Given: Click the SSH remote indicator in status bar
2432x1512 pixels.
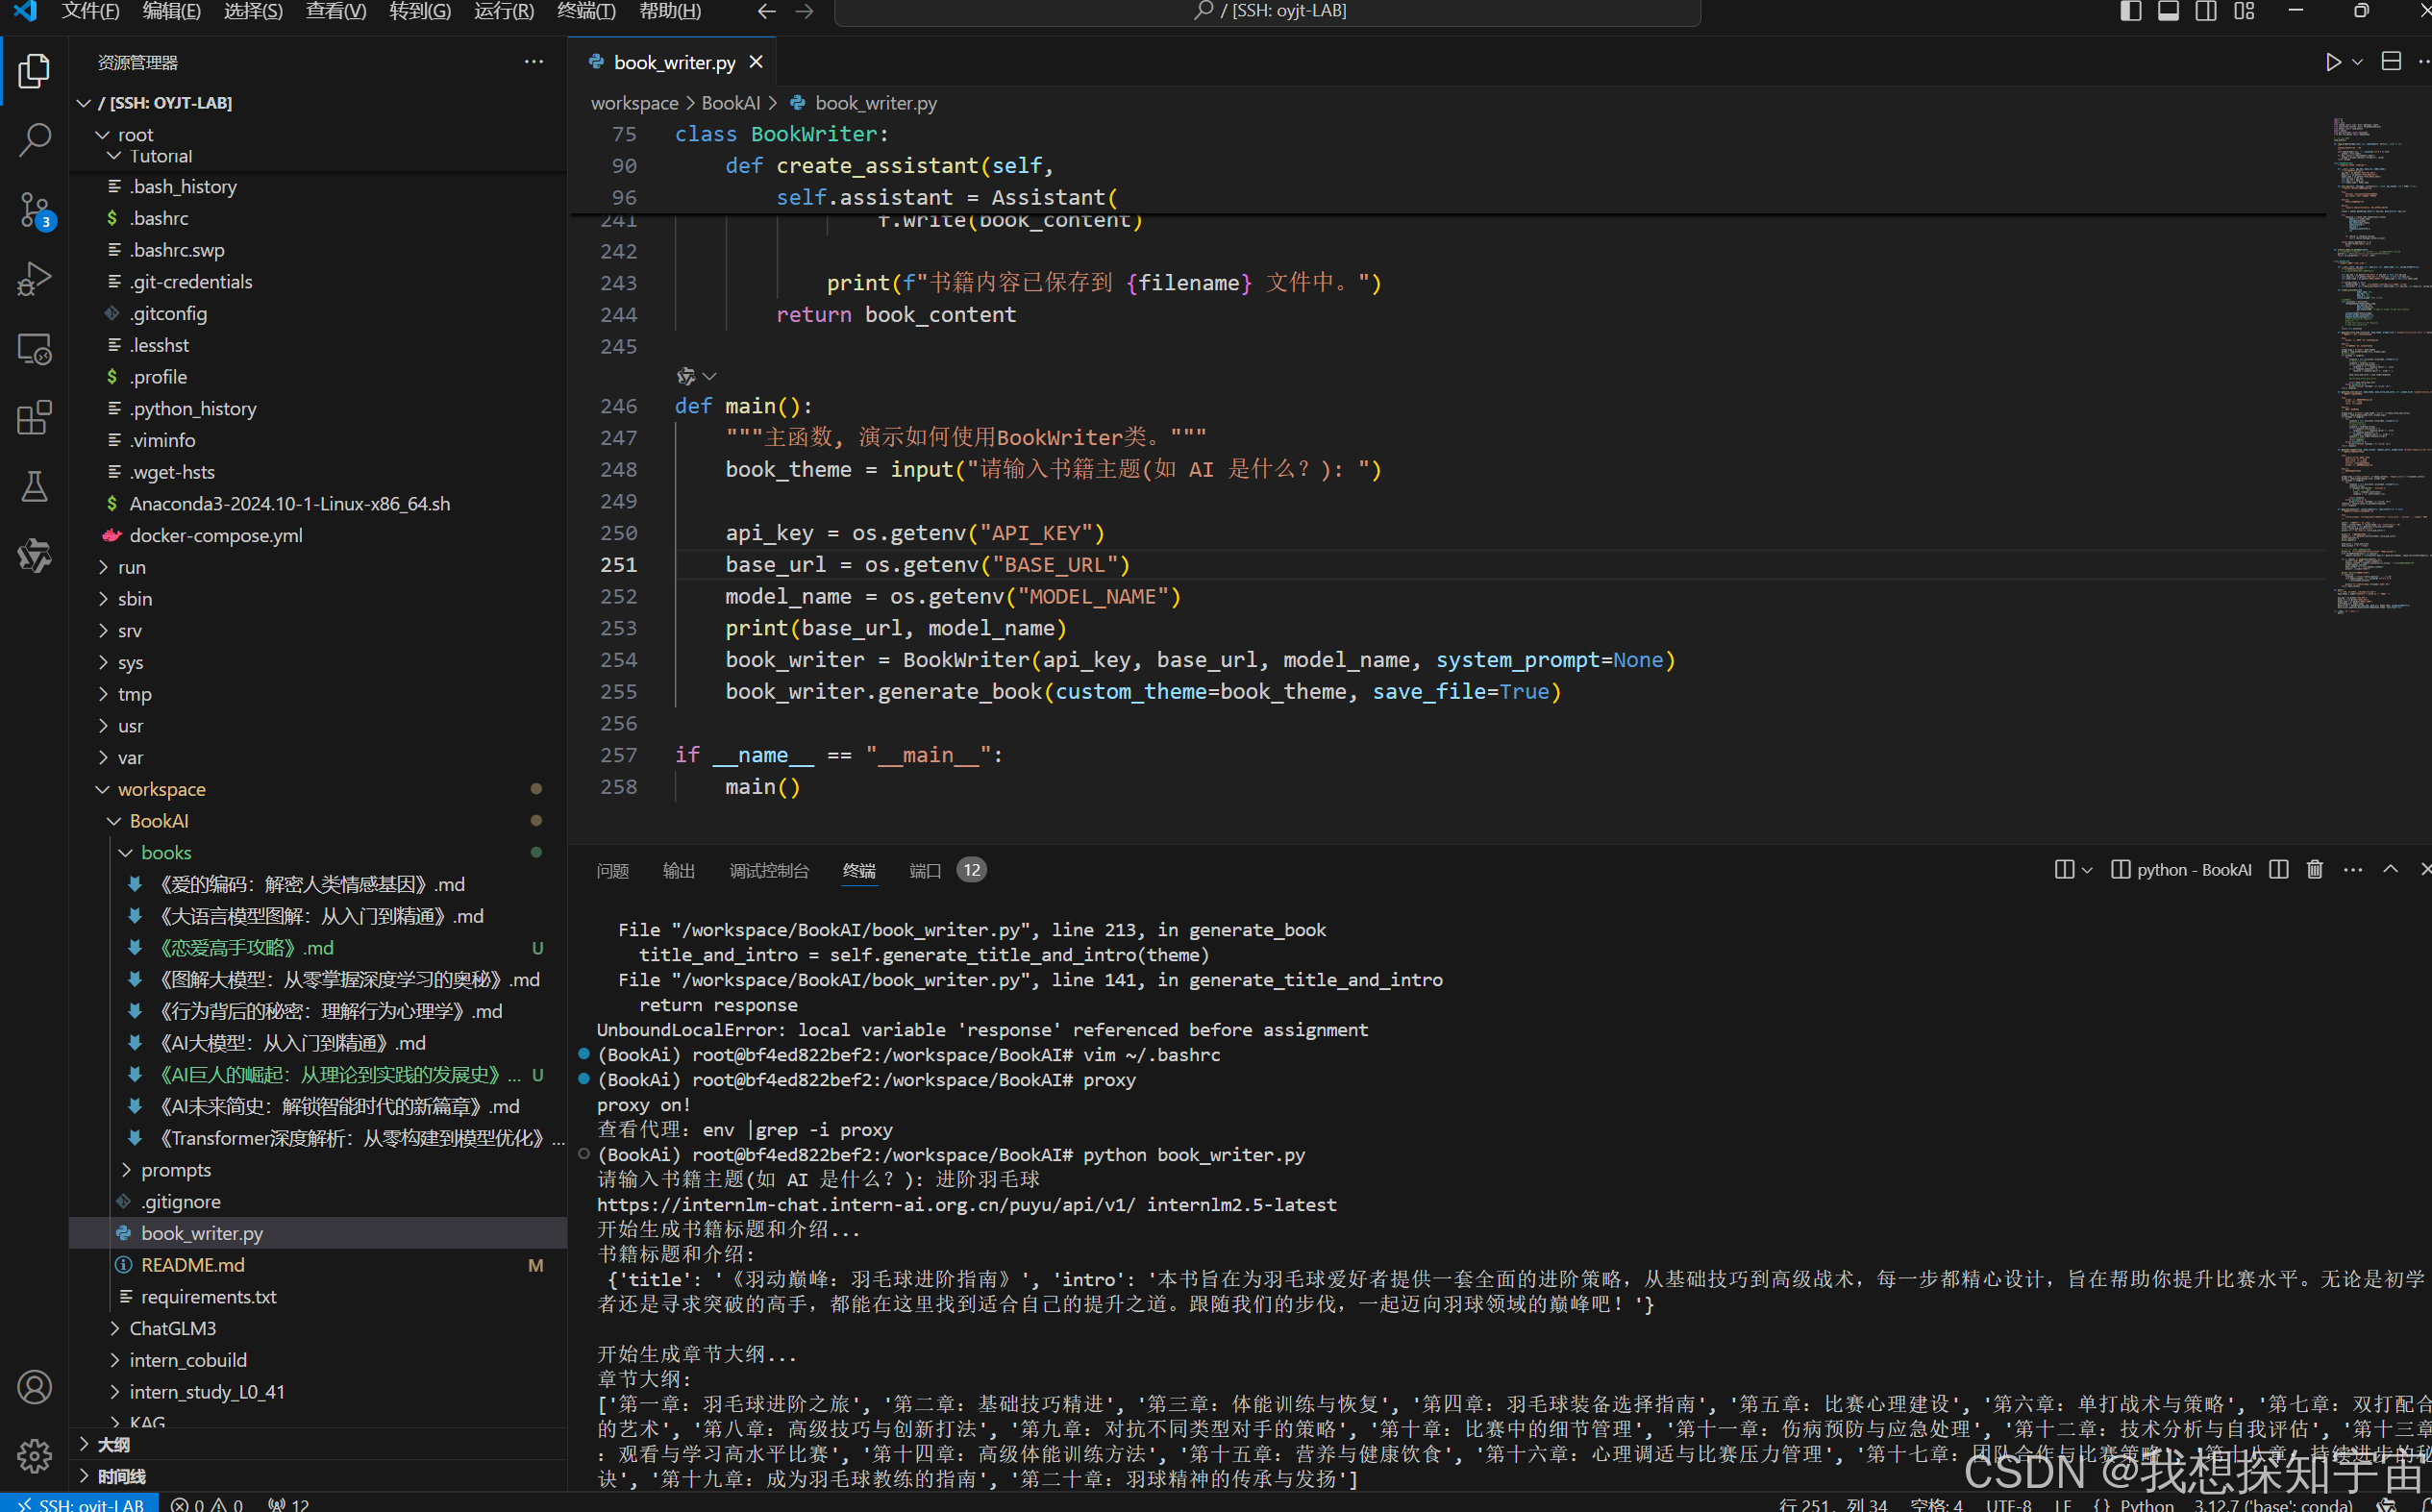Looking at the screenshot, I should point(80,1503).
